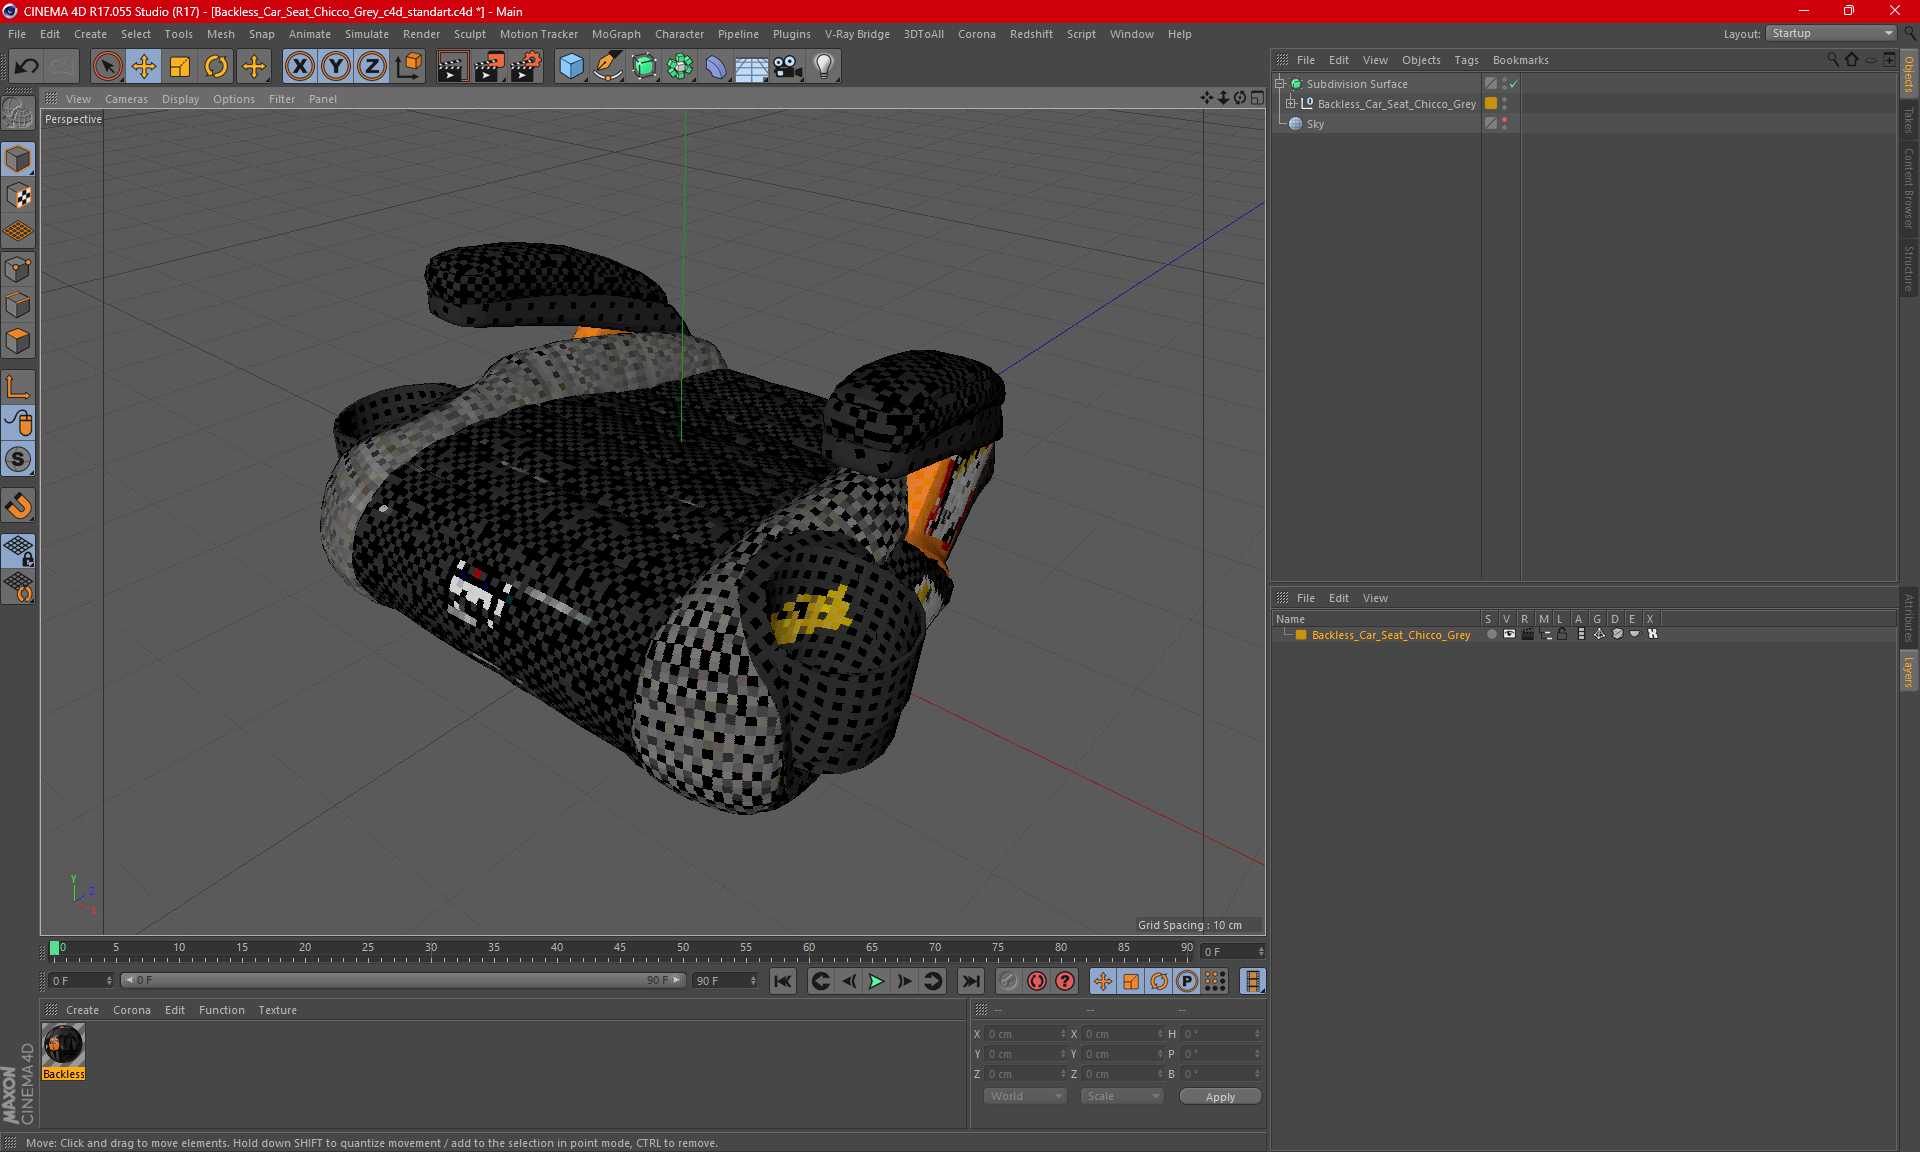The height and width of the screenshot is (1152, 1920).
Task: Toggle coordinate system icon
Action: click(x=408, y=66)
